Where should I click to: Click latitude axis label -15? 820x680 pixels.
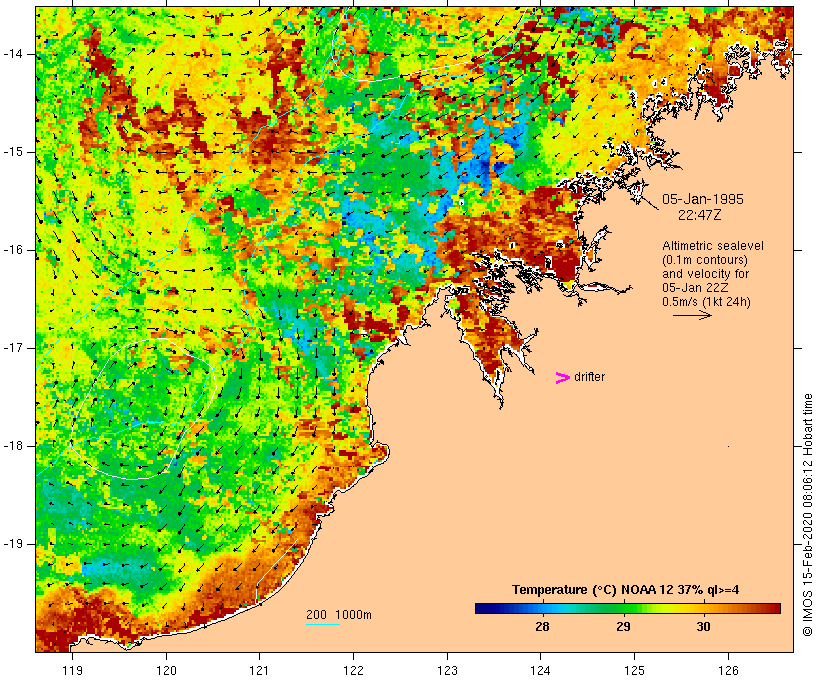tap(13, 152)
